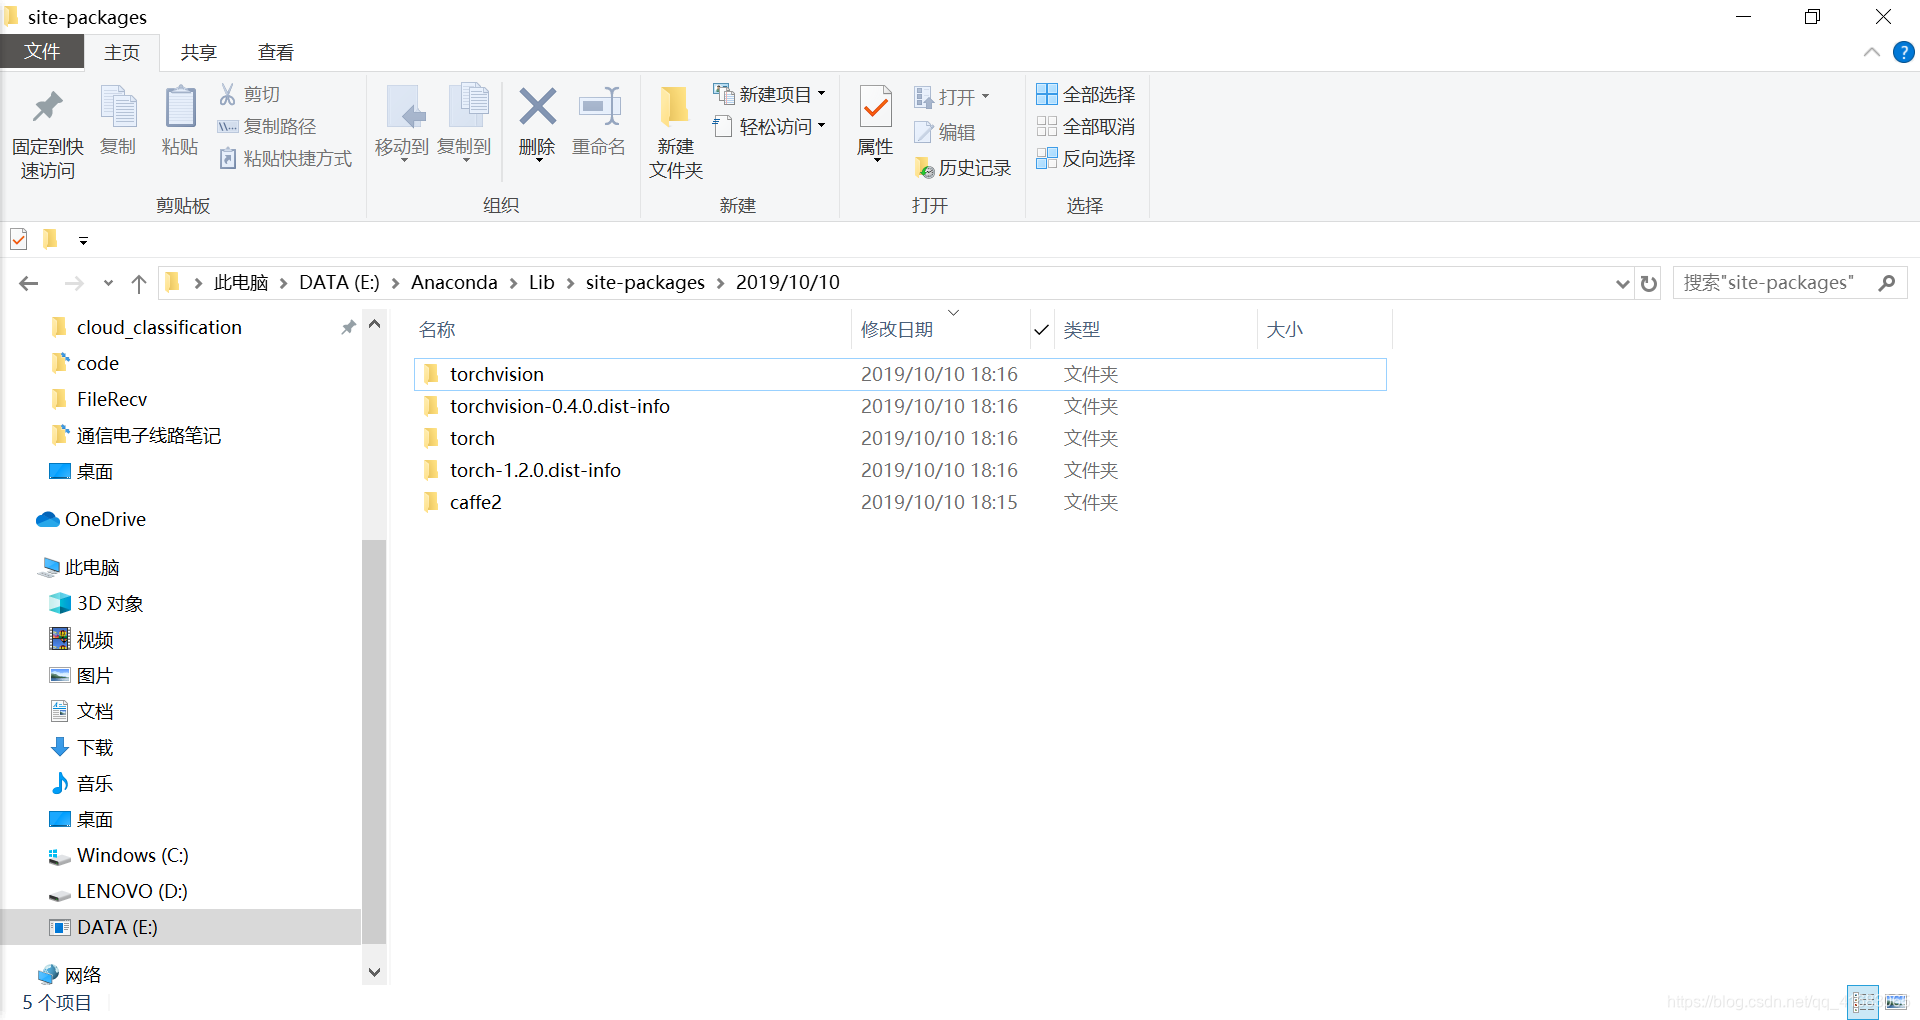Expand the breadcrumb chevron after Lib
The image size is (1920, 1020).
pyautogui.click(x=570, y=283)
